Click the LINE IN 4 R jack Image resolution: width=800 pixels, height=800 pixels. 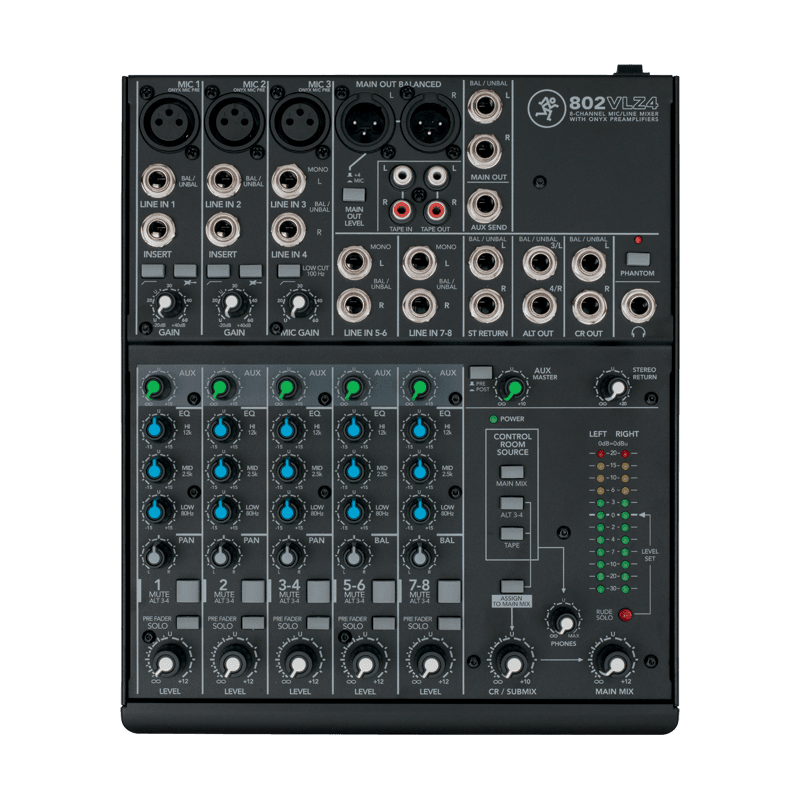(288, 230)
